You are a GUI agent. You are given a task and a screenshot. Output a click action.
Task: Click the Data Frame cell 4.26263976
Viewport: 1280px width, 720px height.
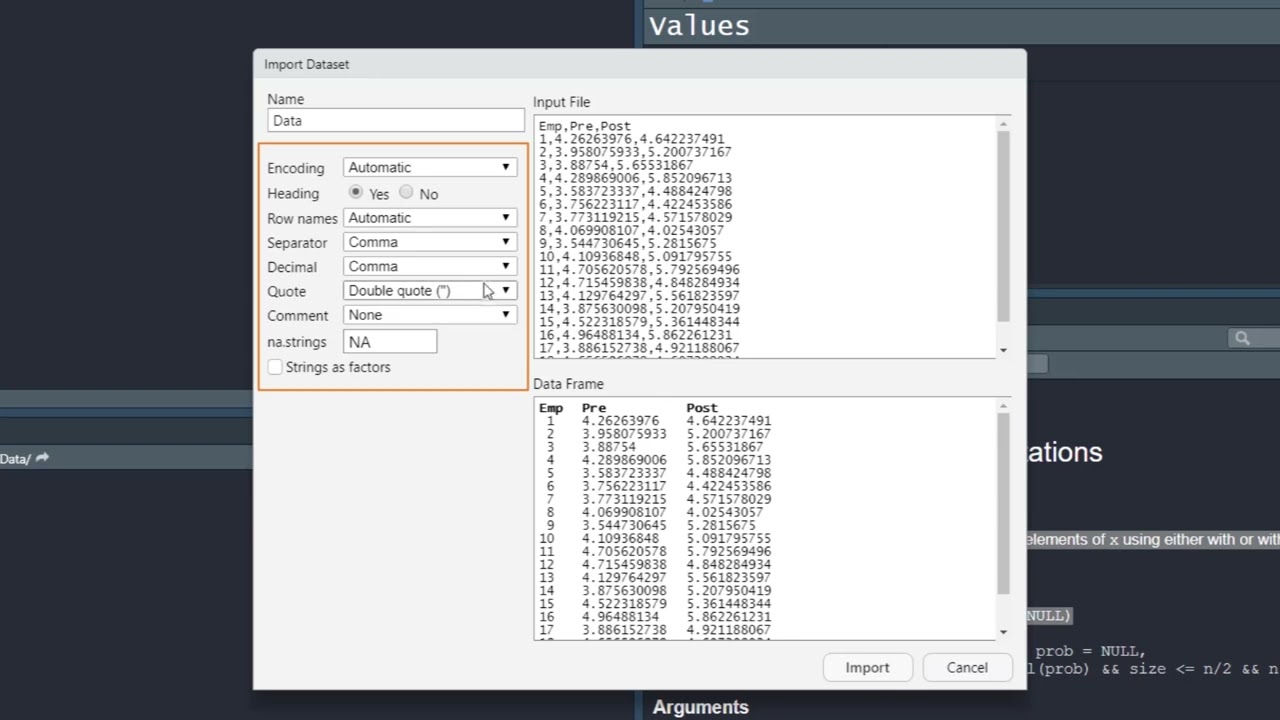coord(620,421)
